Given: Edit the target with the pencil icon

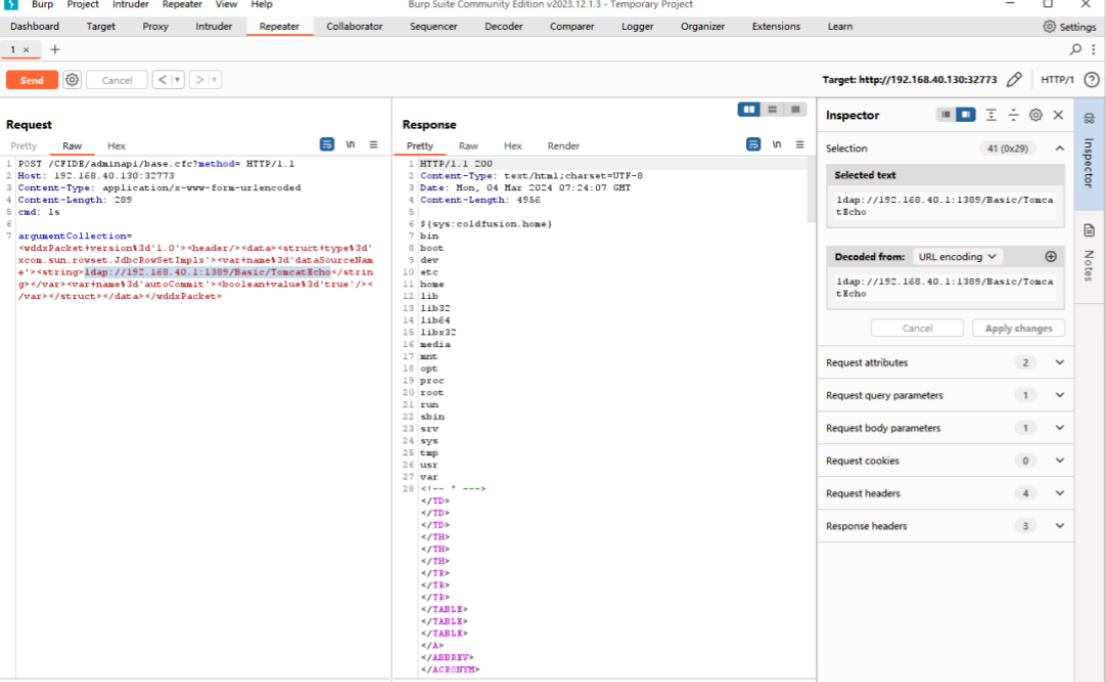Looking at the screenshot, I should (x=1014, y=80).
